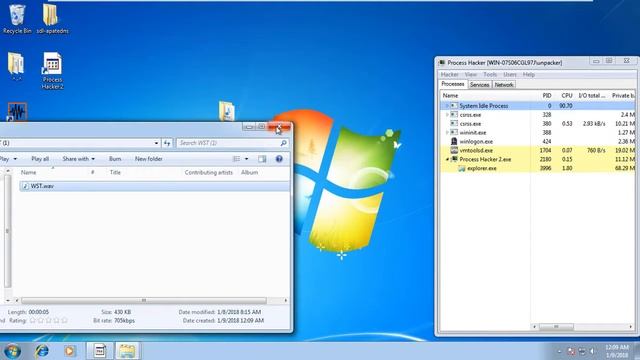640x360 pixels.
Task: Open the Tools menu in Process Hacker
Action: (490, 75)
